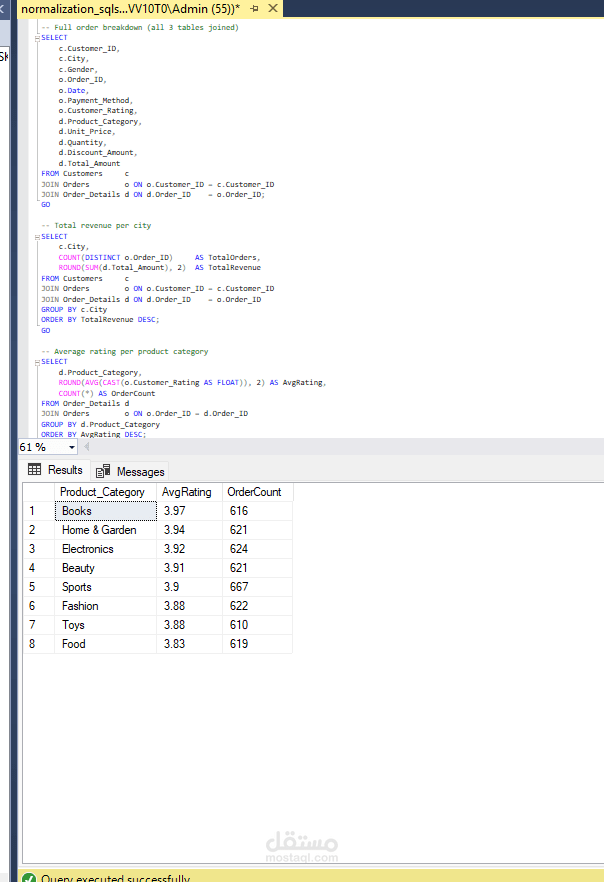Click the 'd.Total_Amount' line in editor
Screen dimensions: 604x882
click(x=89, y=164)
